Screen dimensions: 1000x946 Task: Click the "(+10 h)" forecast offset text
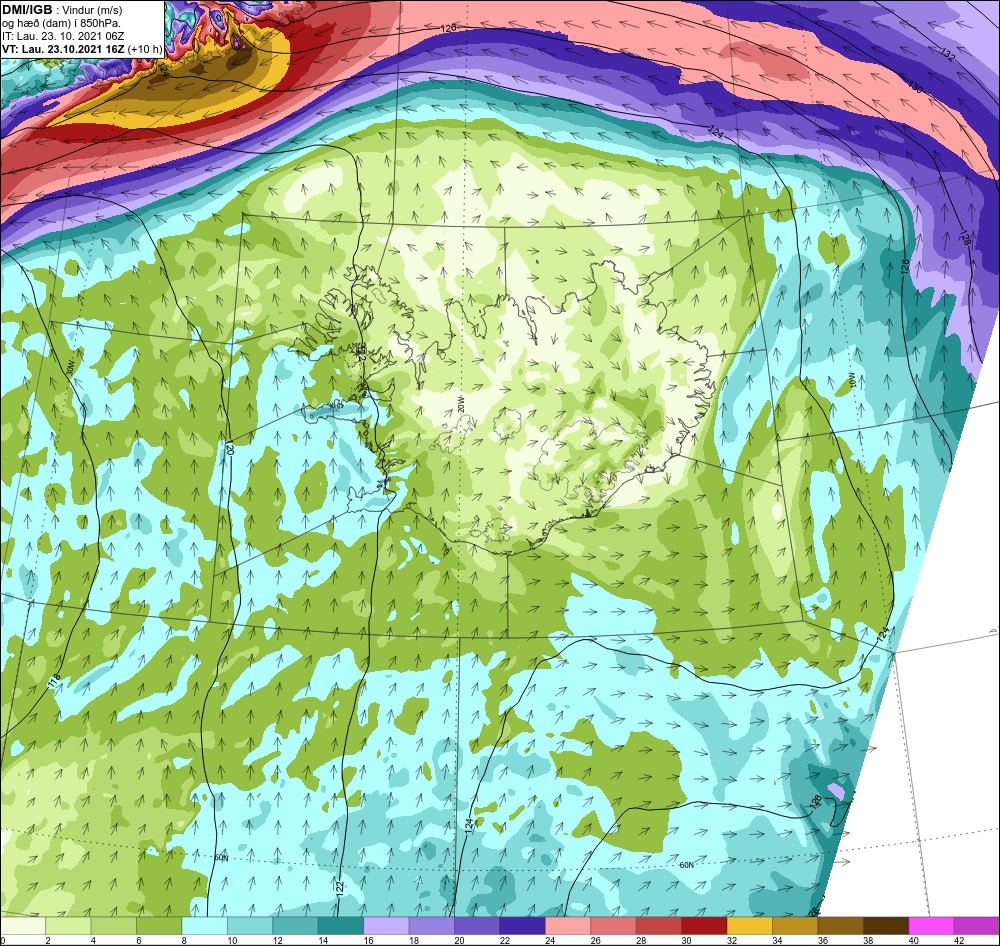pos(145,49)
